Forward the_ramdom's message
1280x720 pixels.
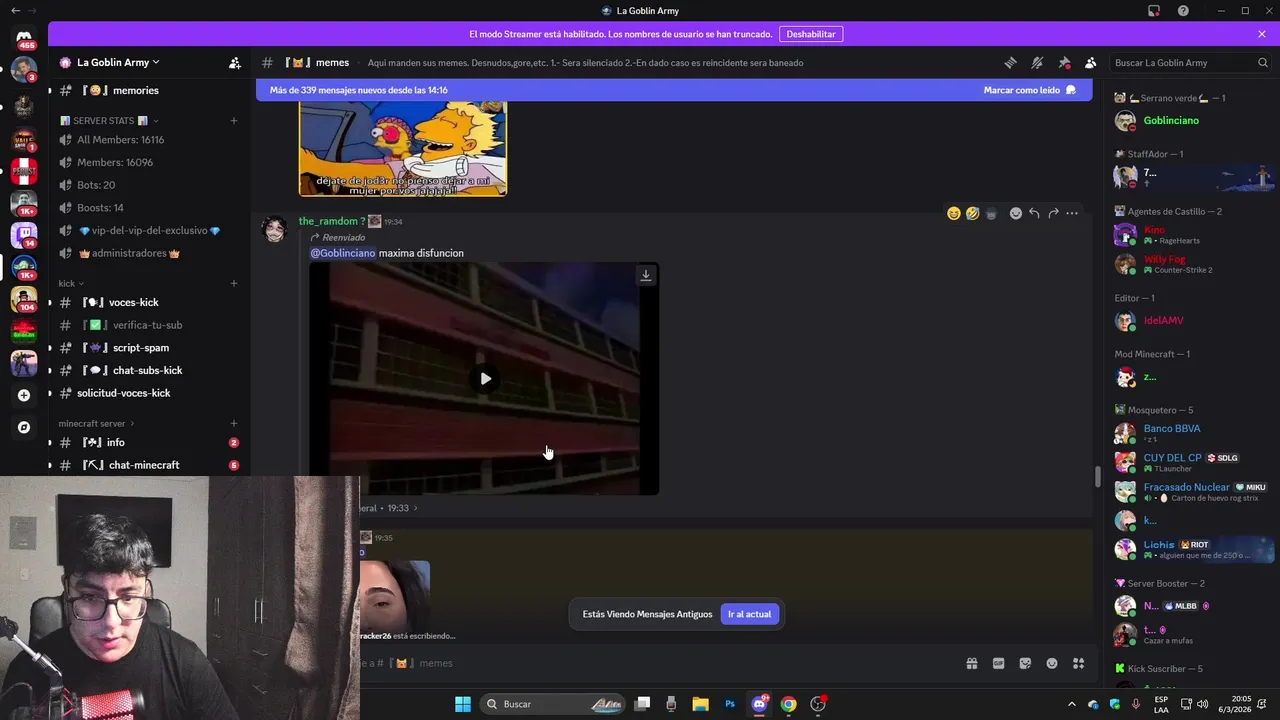(x=1053, y=213)
